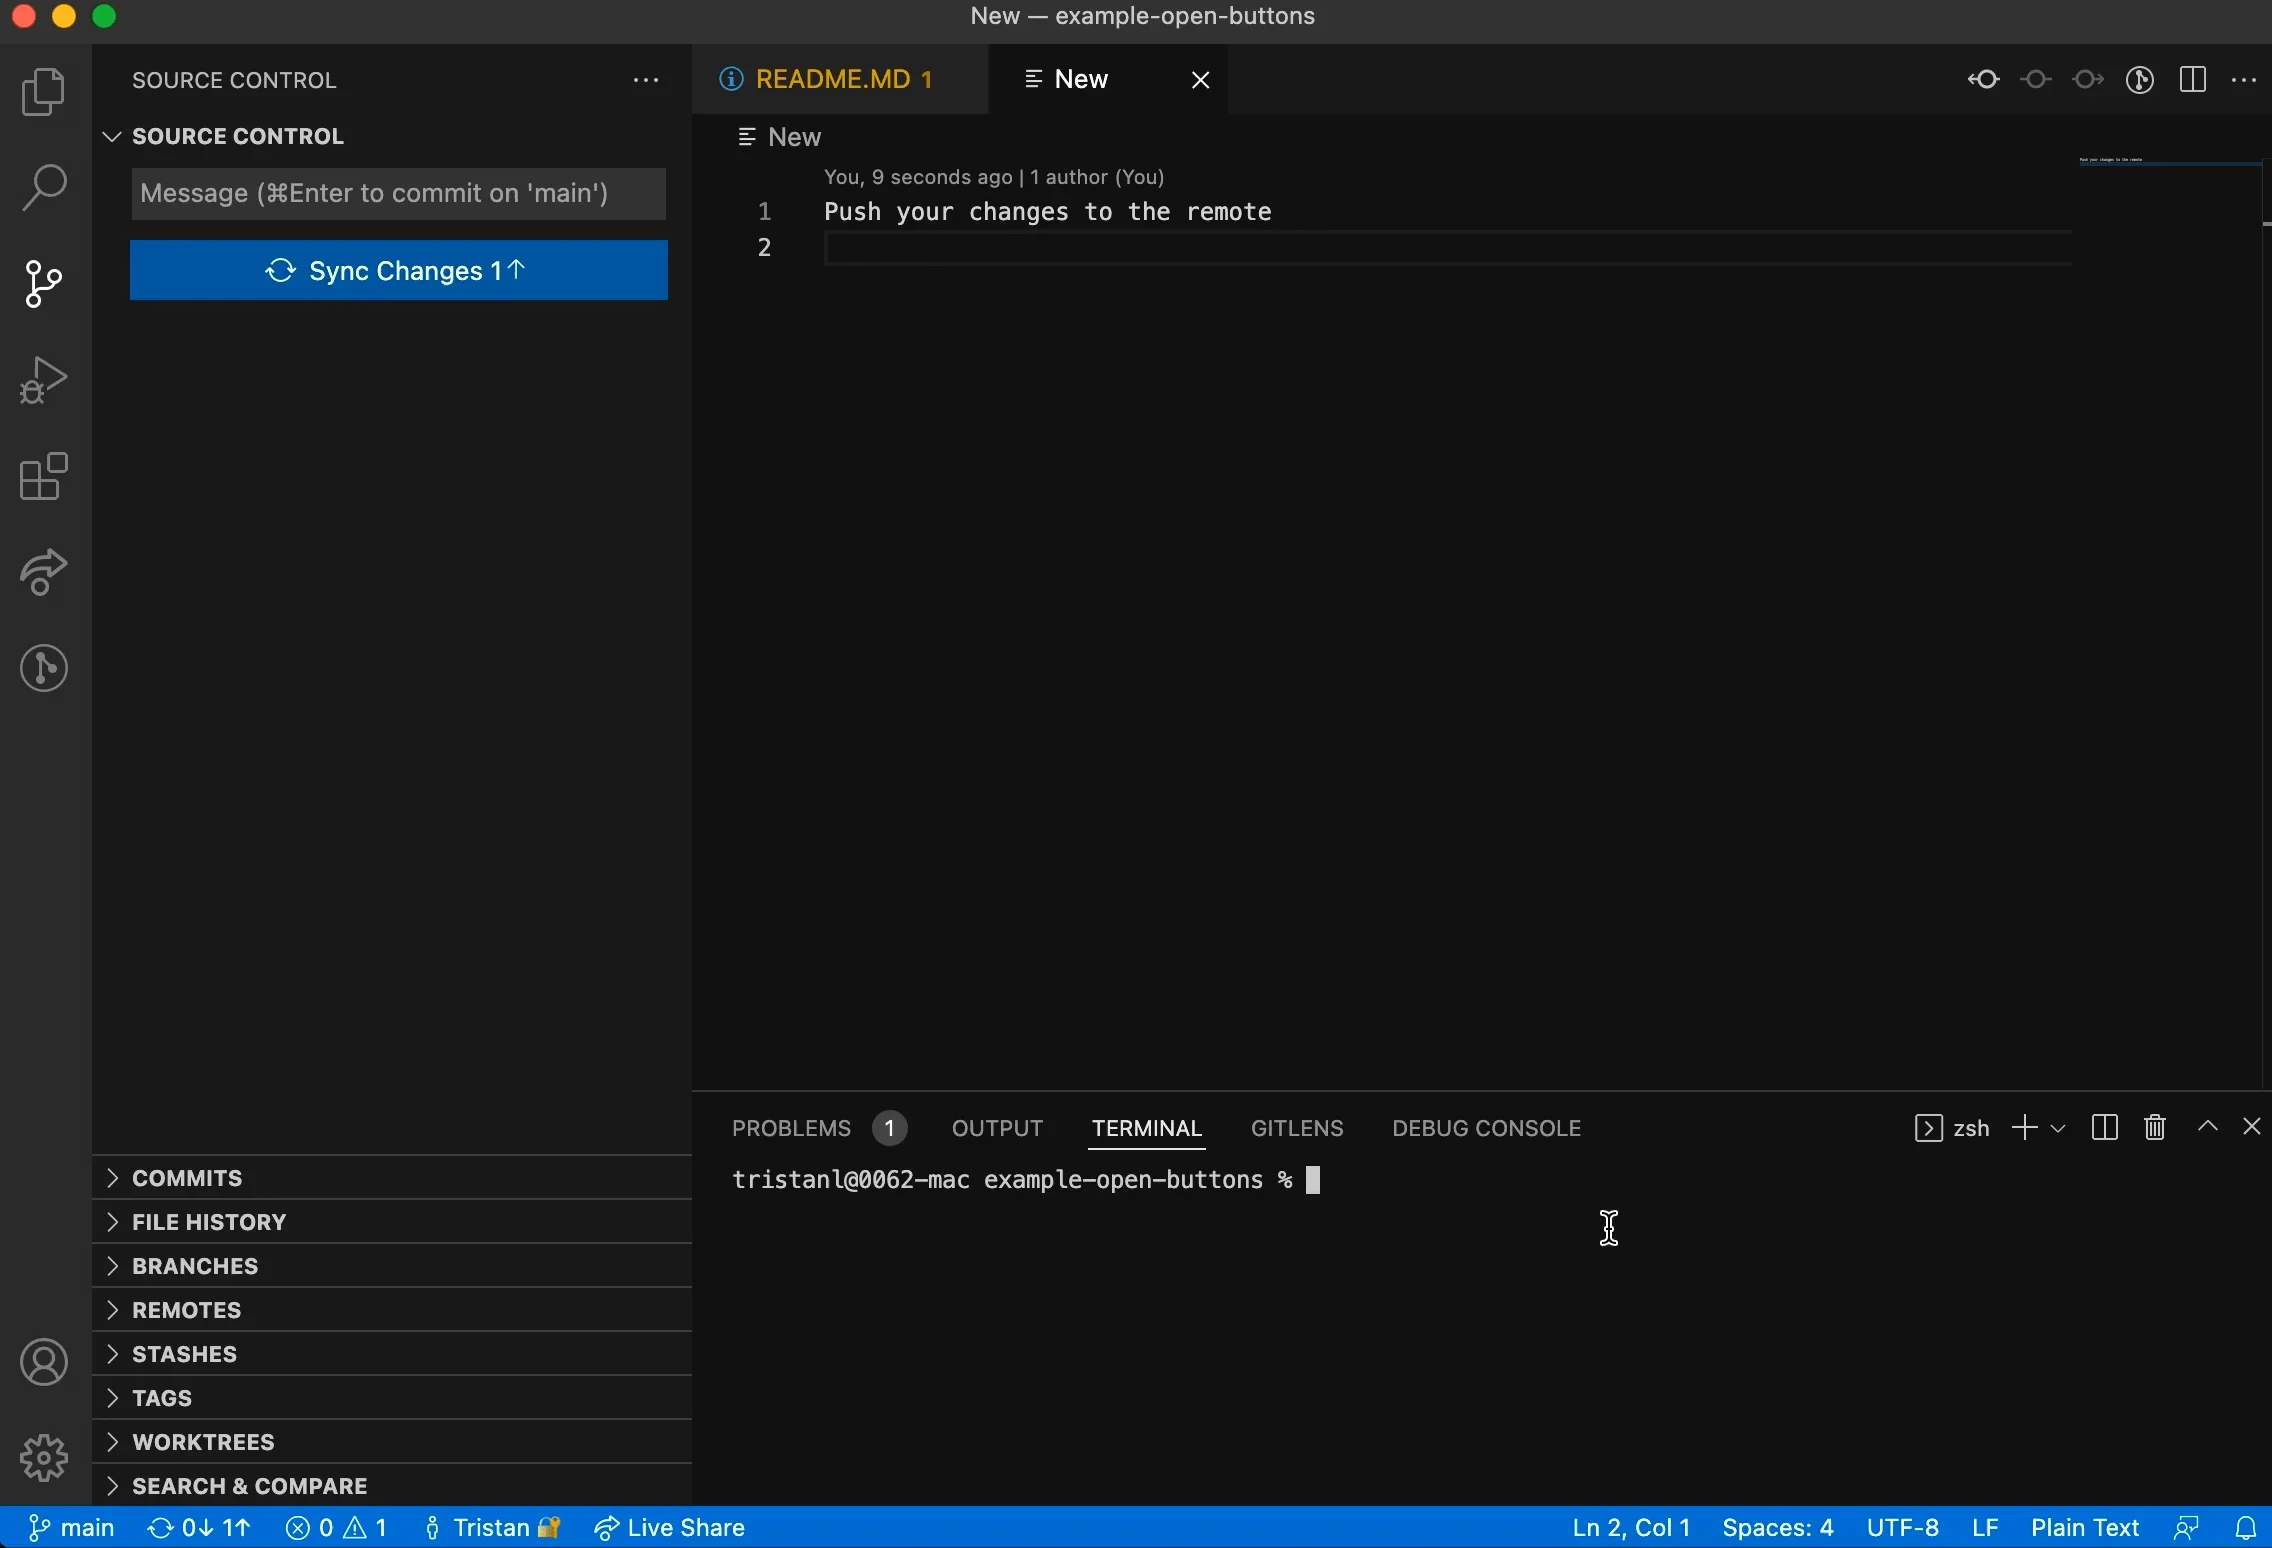Viewport: 2272px width, 1548px height.
Task: Switch to the GITLENS panel tab
Action: [1297, 1128]
